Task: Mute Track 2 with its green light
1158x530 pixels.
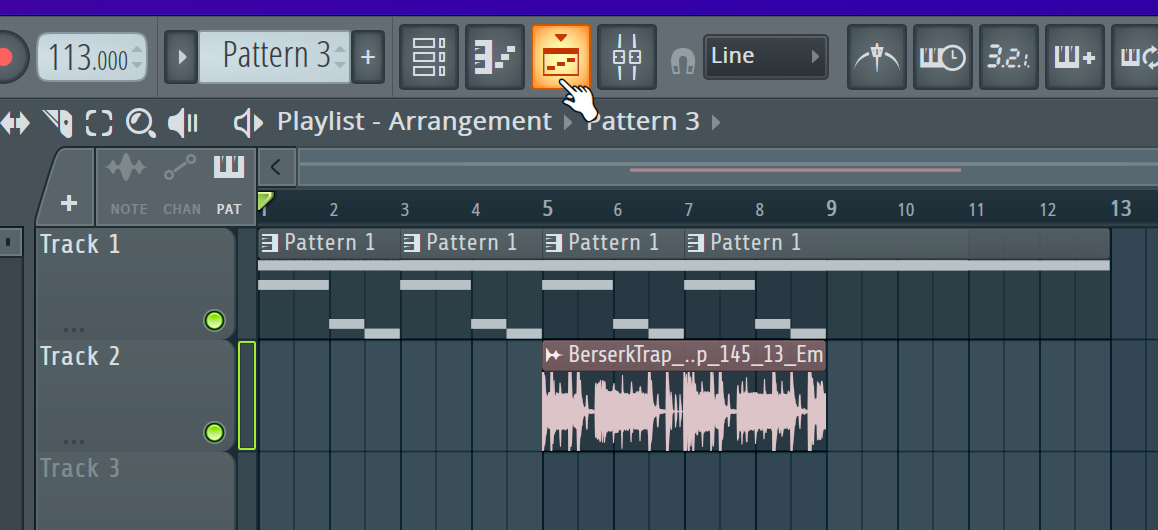Action: tap(214, 432)
